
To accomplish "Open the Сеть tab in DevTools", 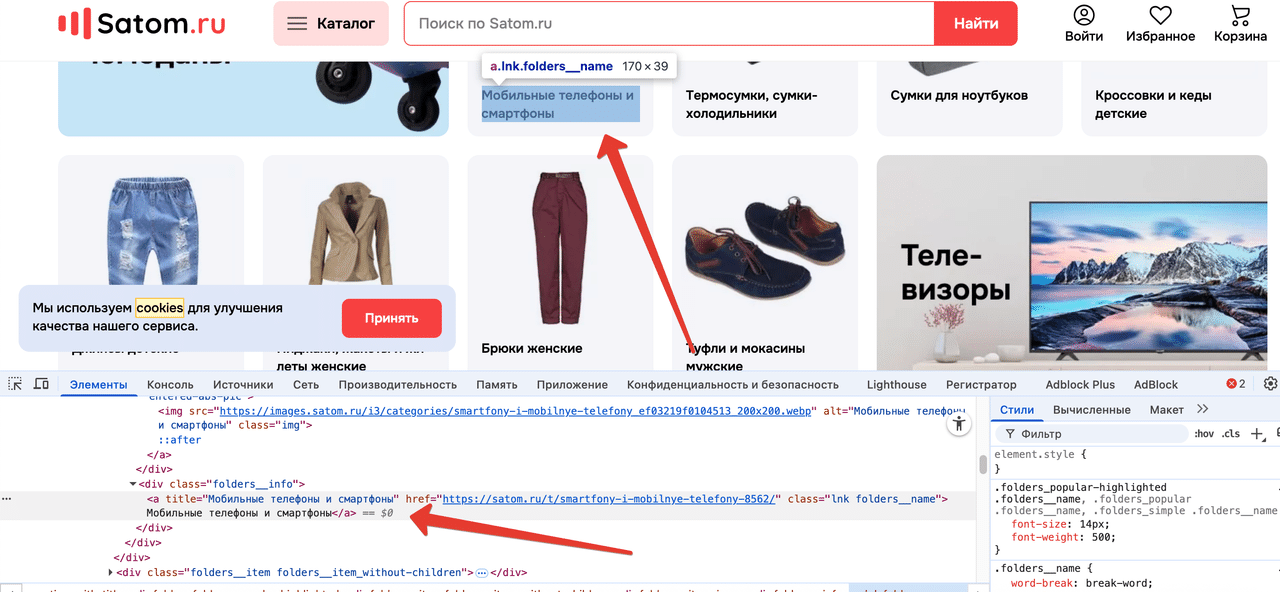I will click(306, 384).
